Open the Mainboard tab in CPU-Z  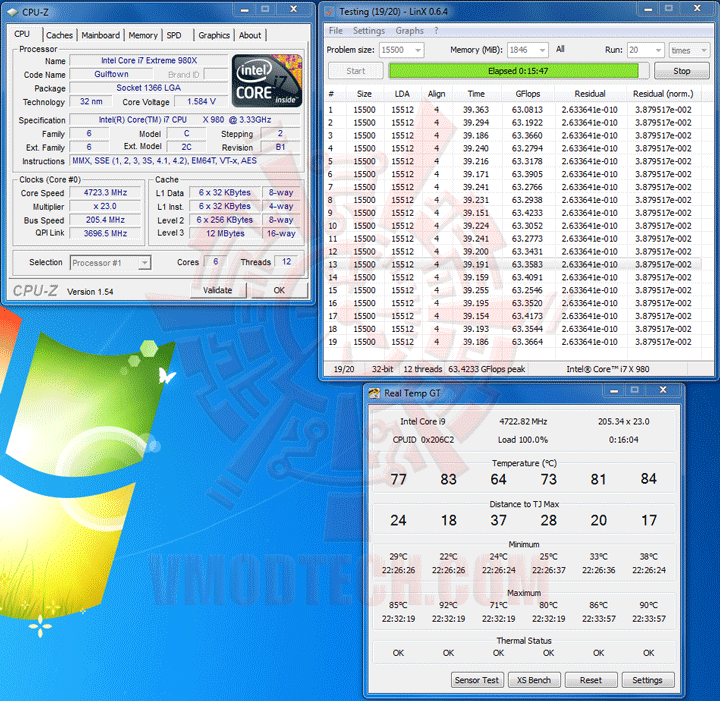pyautogui.click(x=101, y=35)
